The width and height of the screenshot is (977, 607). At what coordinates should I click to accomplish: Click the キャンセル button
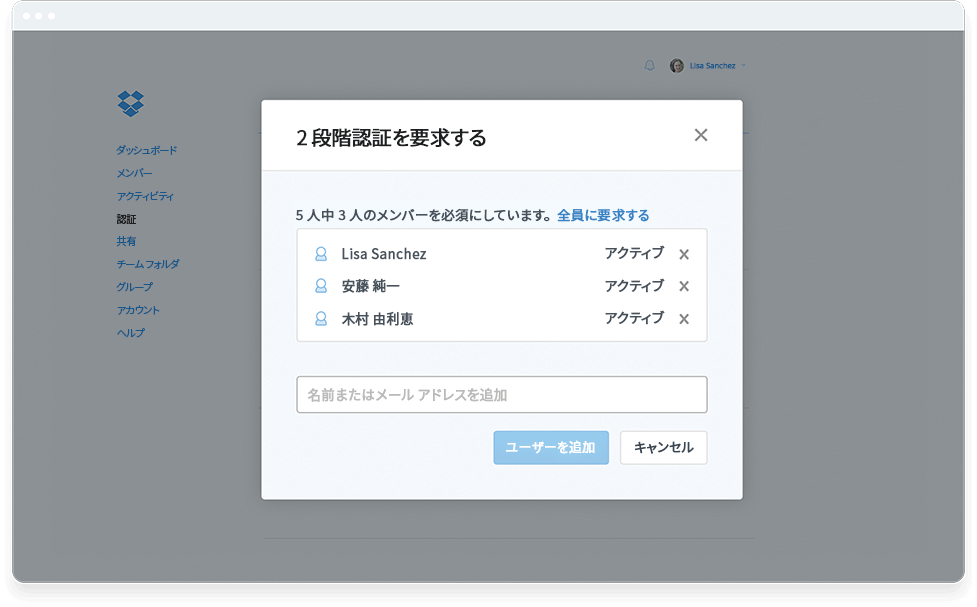coord(663,447)
